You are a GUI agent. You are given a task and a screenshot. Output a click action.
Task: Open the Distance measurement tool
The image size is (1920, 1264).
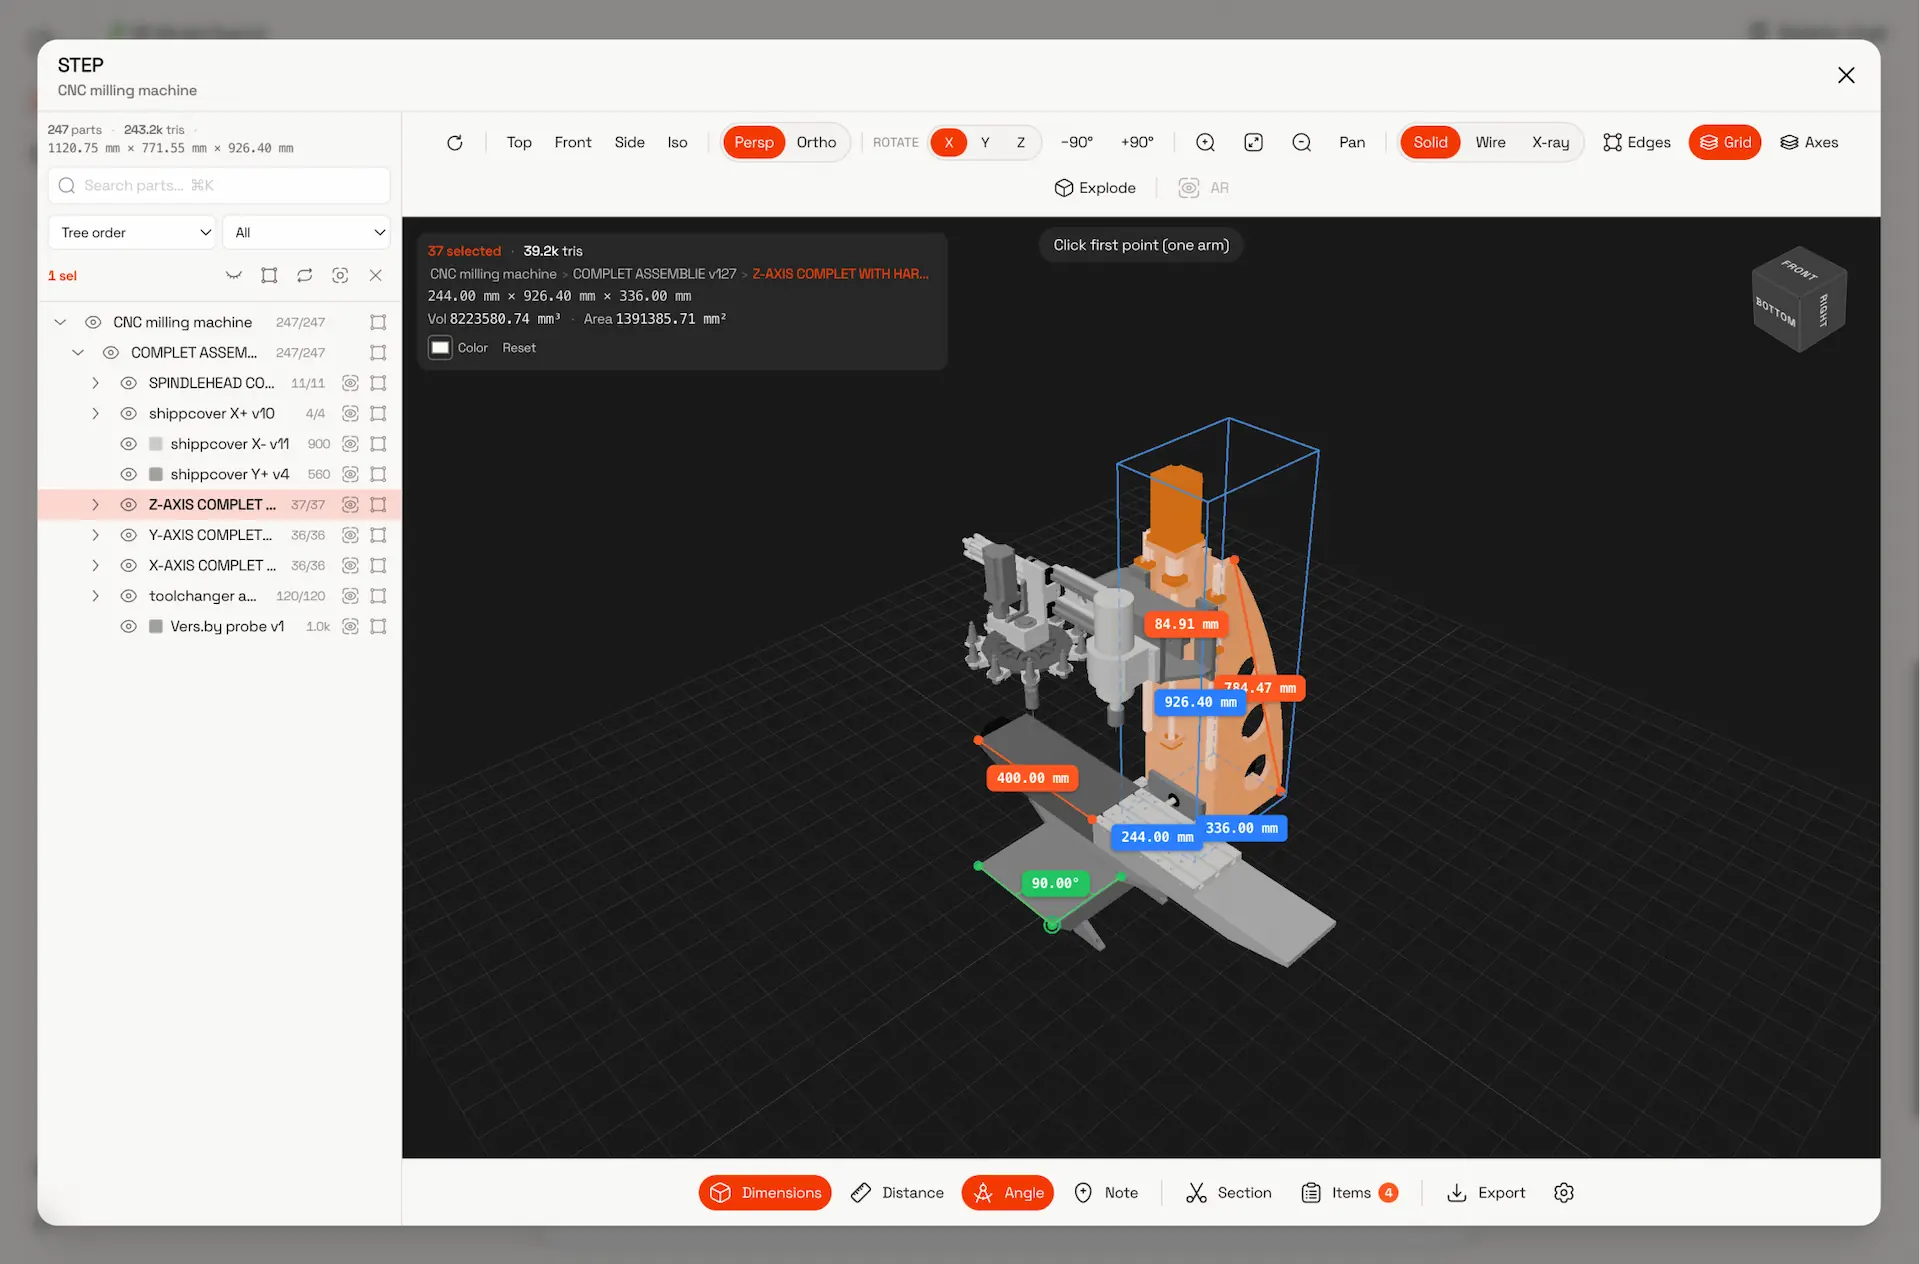(897, 1193)
